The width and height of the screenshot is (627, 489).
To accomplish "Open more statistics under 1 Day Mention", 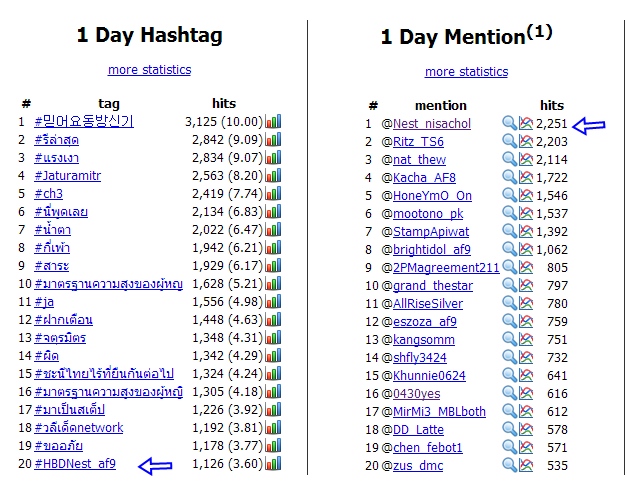I will [466, 72].
